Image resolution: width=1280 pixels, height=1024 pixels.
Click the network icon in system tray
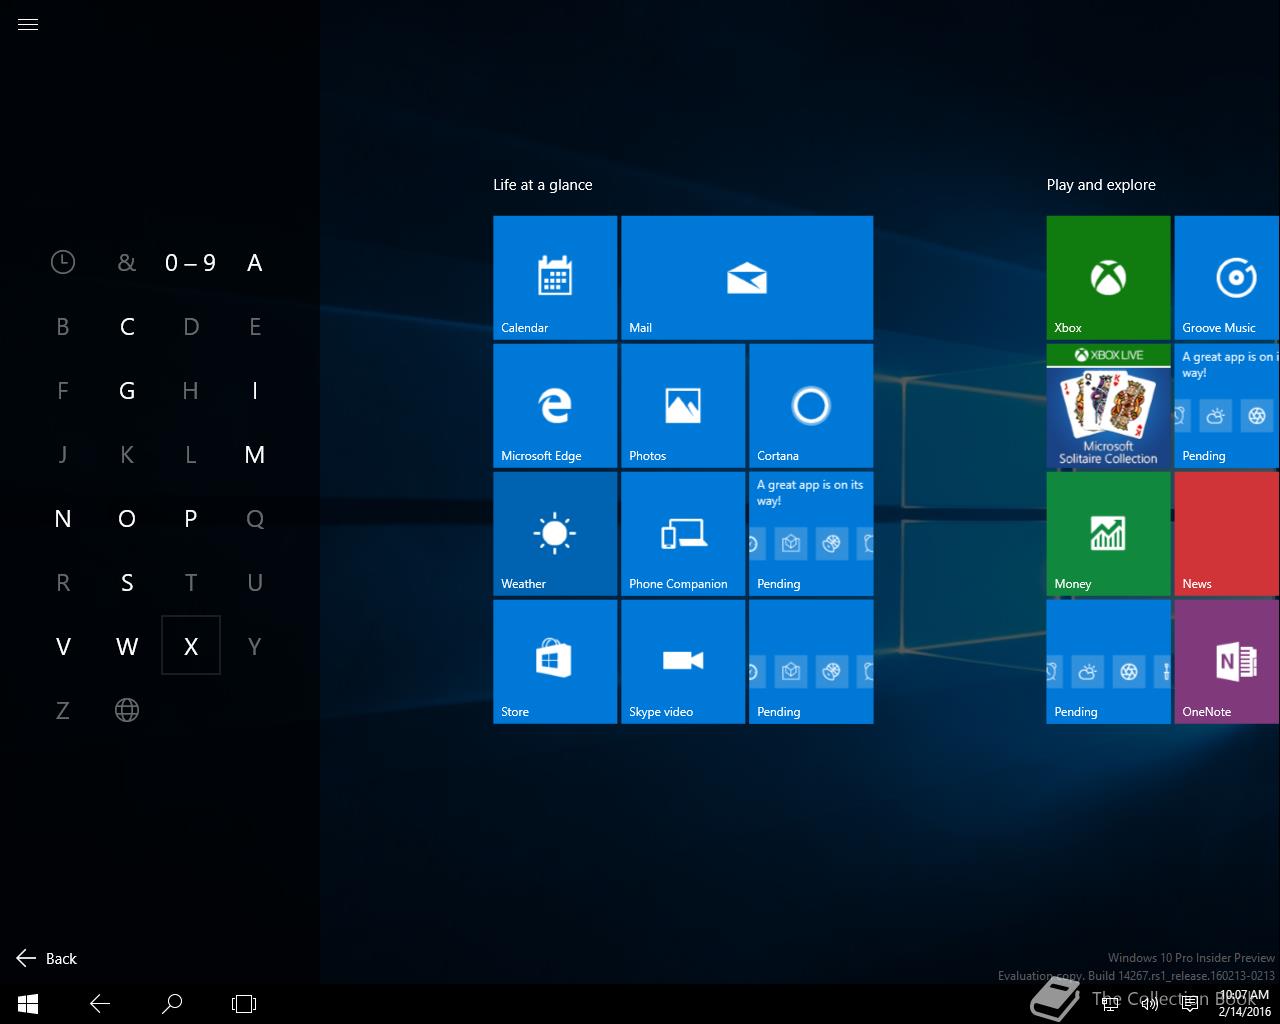1110,1003
